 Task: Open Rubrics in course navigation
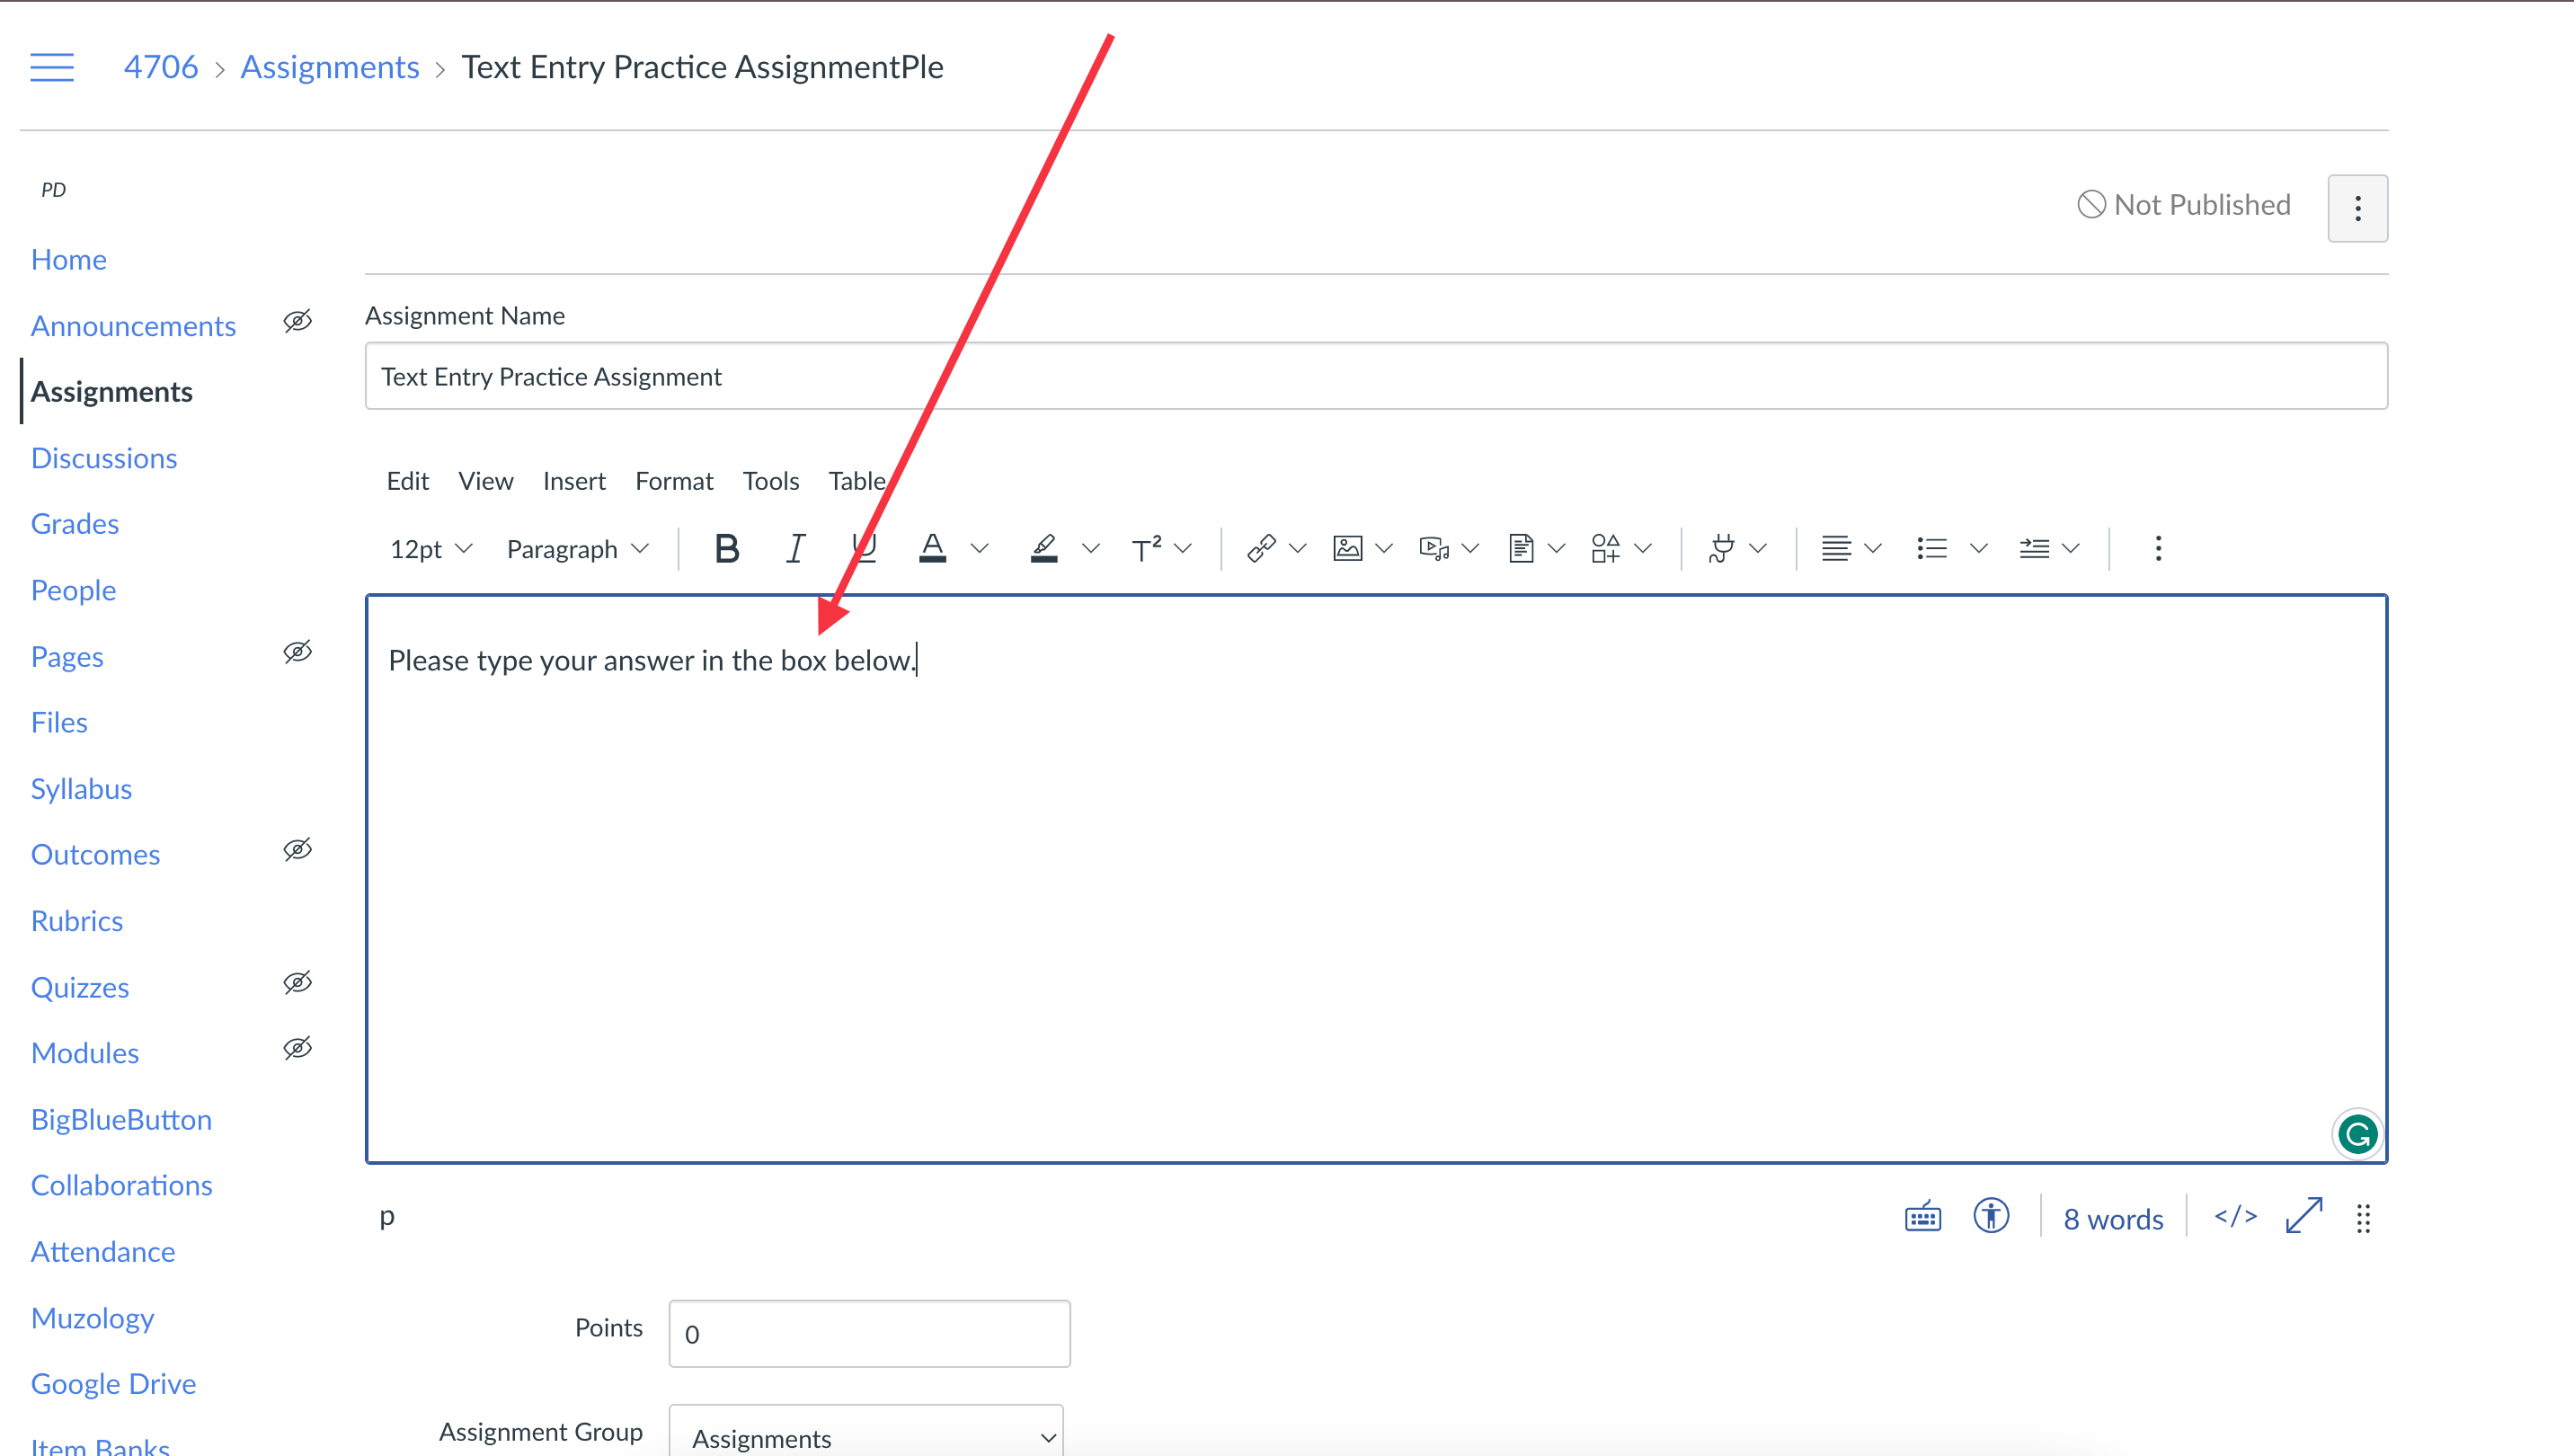click(x=77, y=921)
